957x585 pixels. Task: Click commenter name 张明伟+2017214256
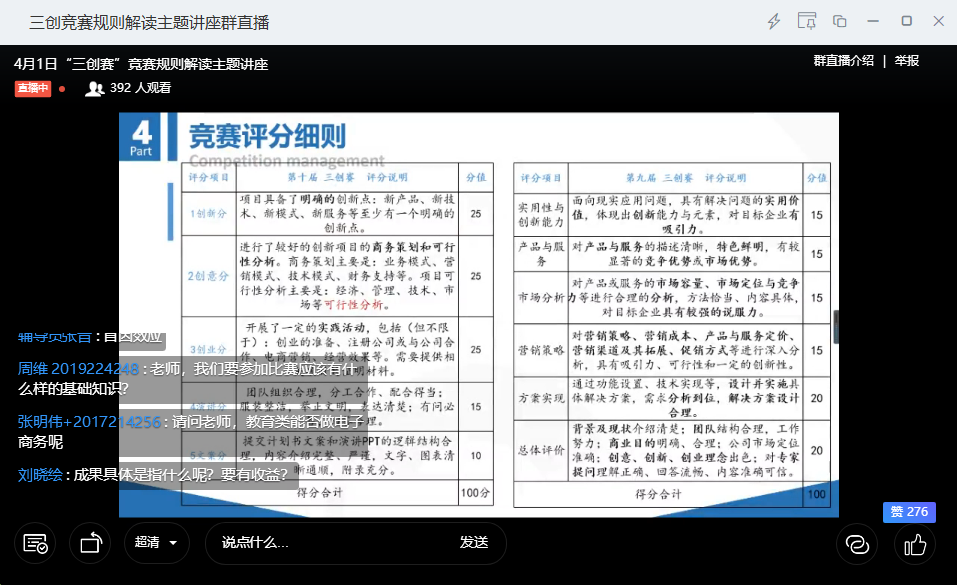pyautogui.click(x=89, y=422)
